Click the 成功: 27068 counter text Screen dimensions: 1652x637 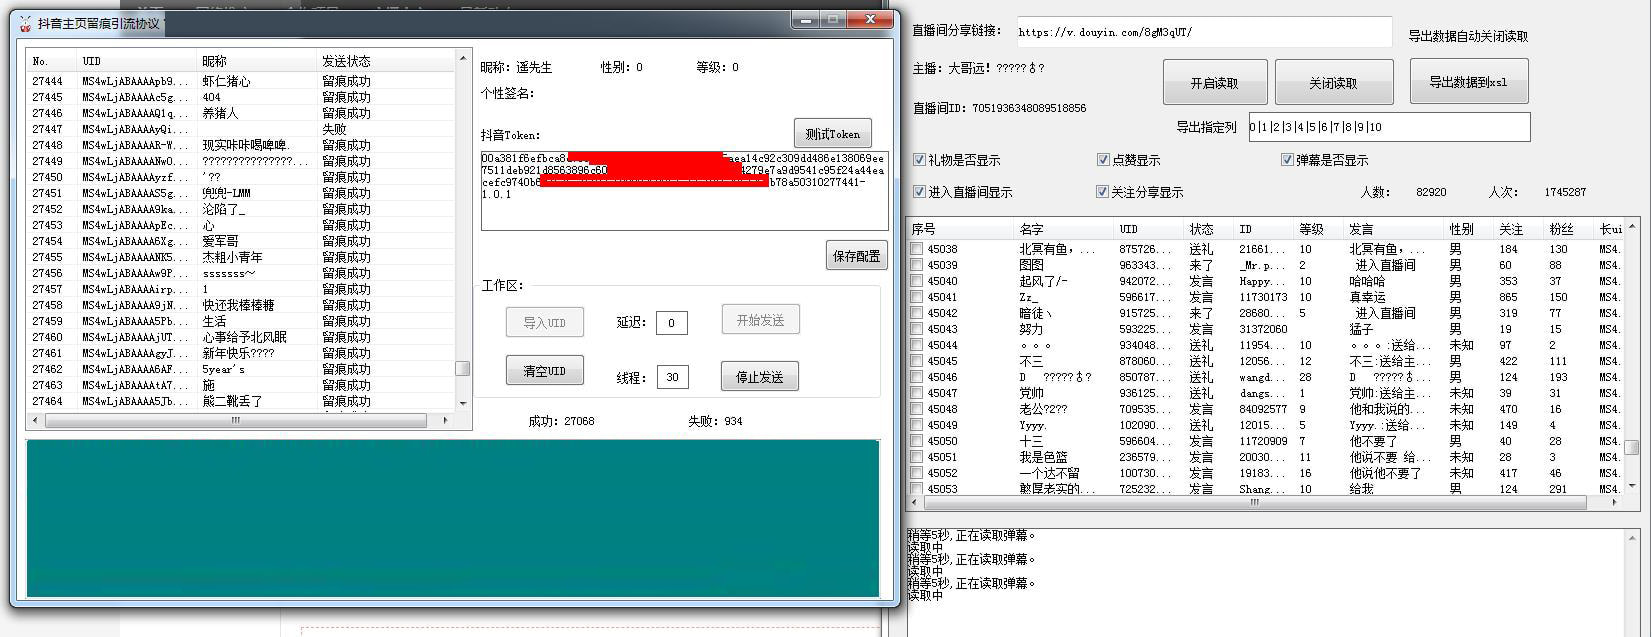(561, 421)
